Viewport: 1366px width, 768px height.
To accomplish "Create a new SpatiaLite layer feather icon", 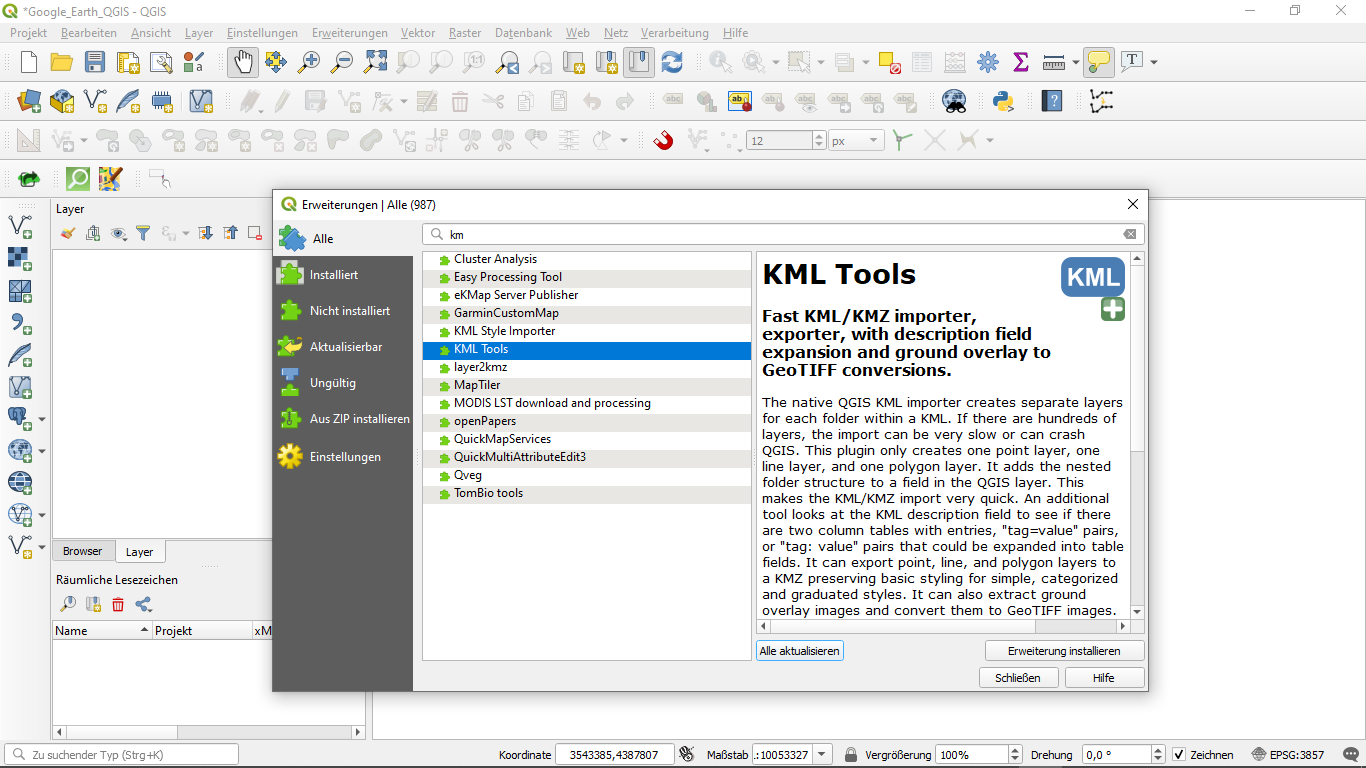I will [x=128, y=101].
